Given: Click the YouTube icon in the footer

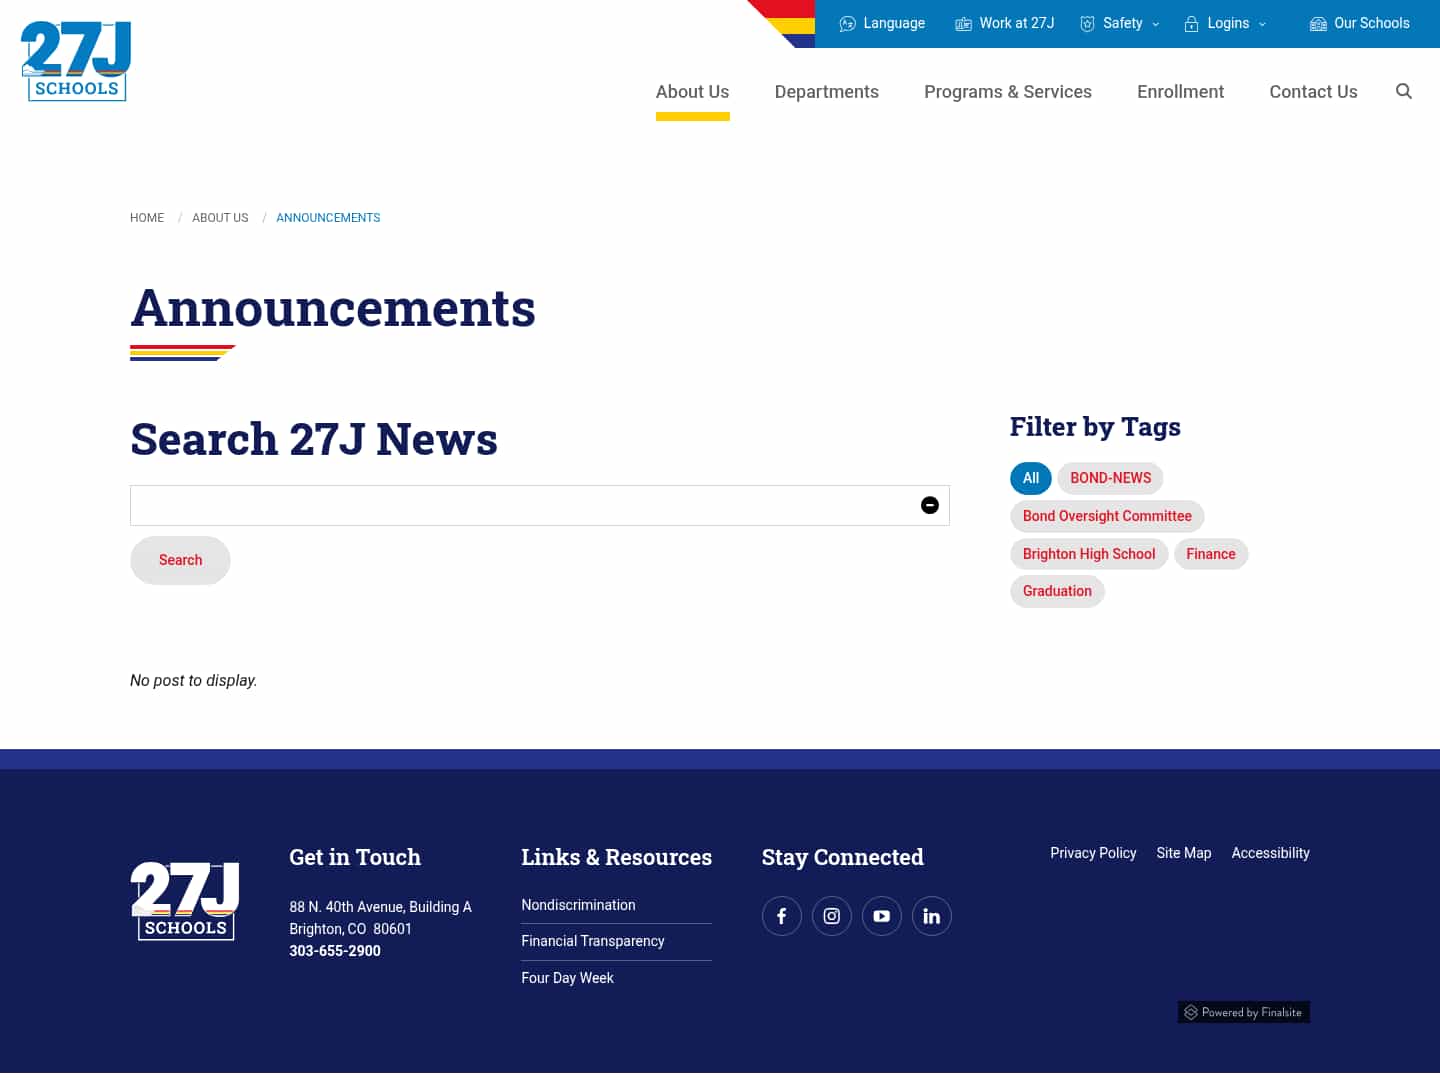Looking at the screenshot, I should (882, 916).
